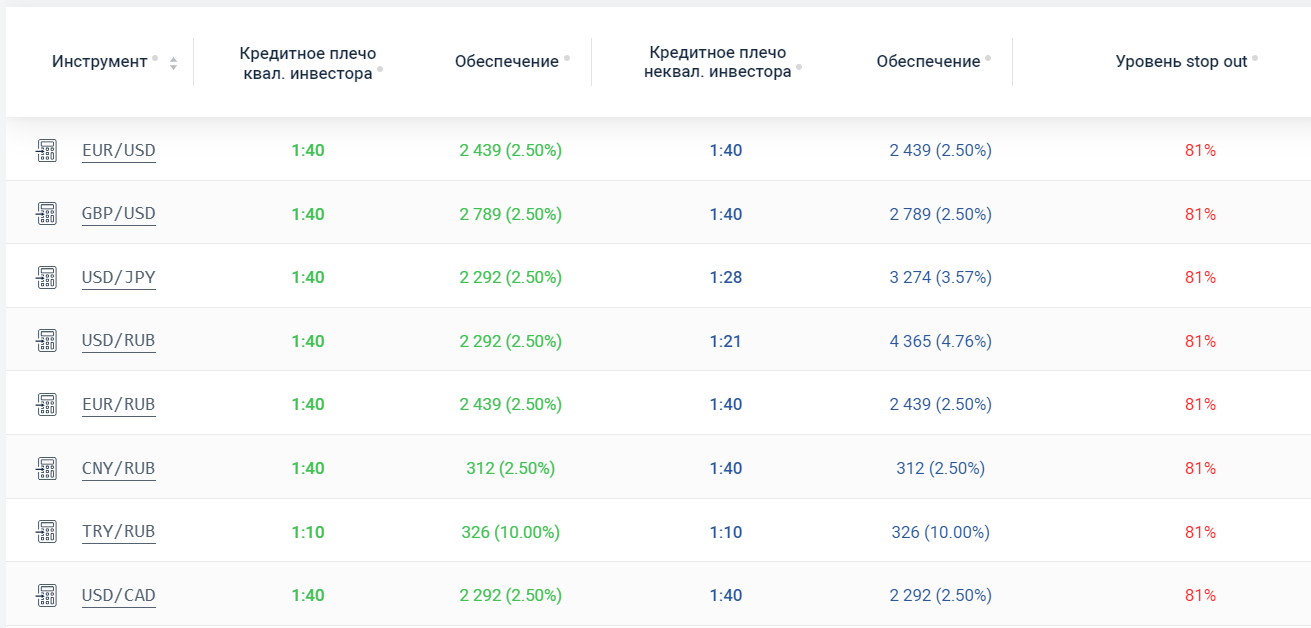Click blue 2 789 (2.50%) in GBP/USD row

[x=941, y=214]
